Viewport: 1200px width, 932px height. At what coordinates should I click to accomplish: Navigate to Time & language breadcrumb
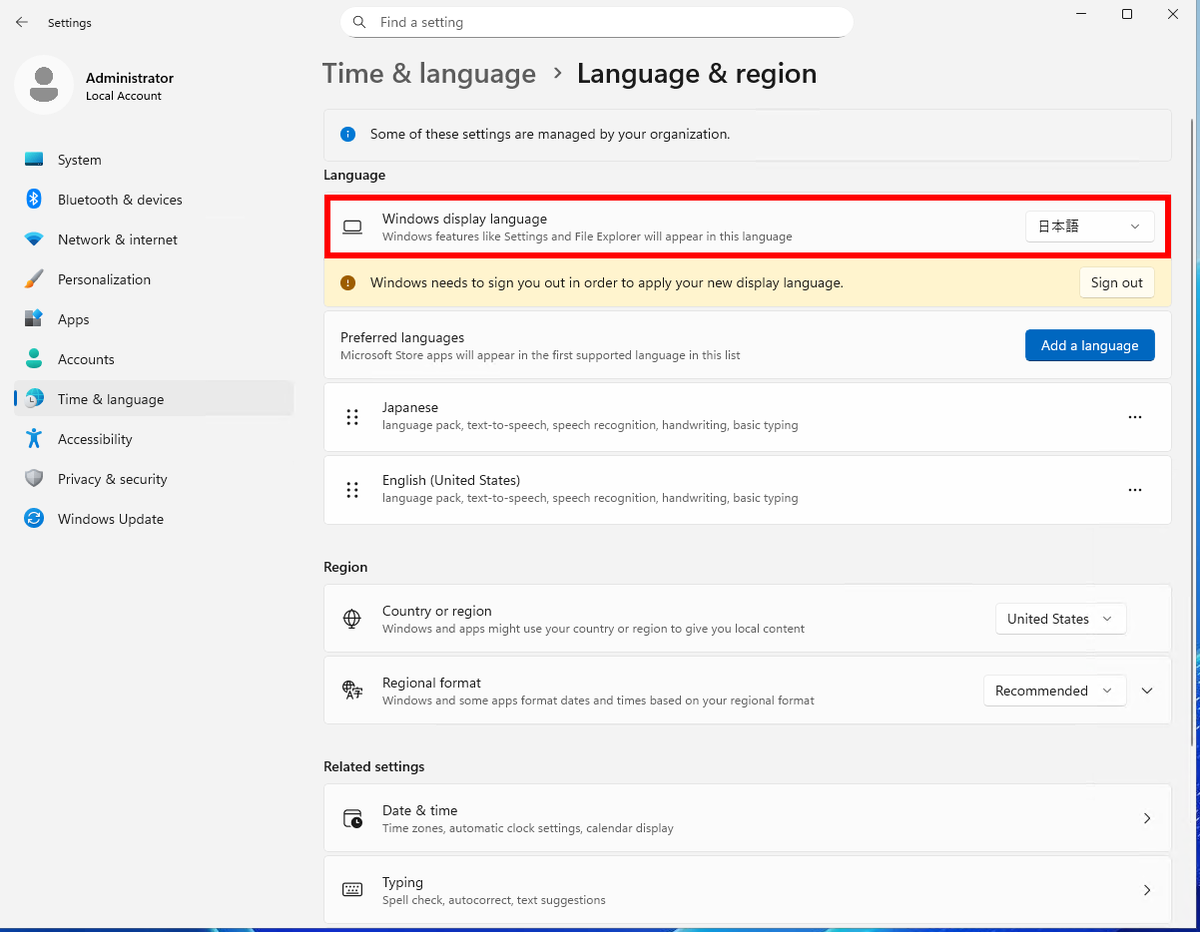tap(429, 73)
